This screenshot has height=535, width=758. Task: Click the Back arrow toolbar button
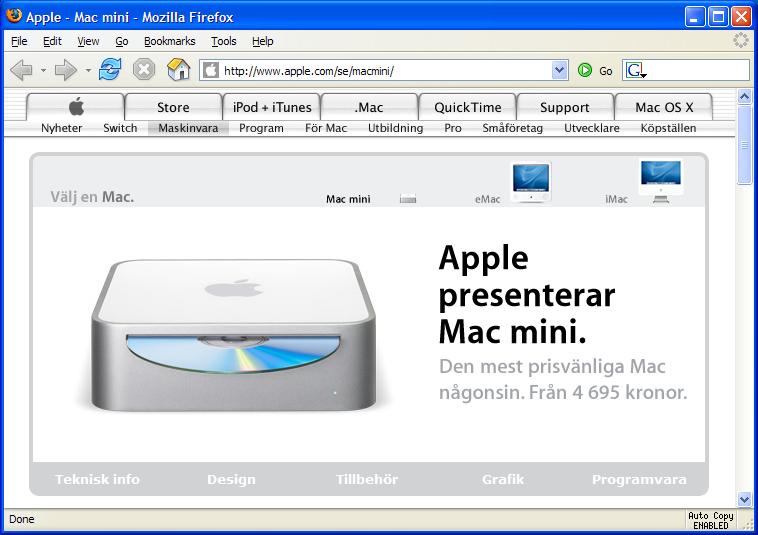pos(21,71)
